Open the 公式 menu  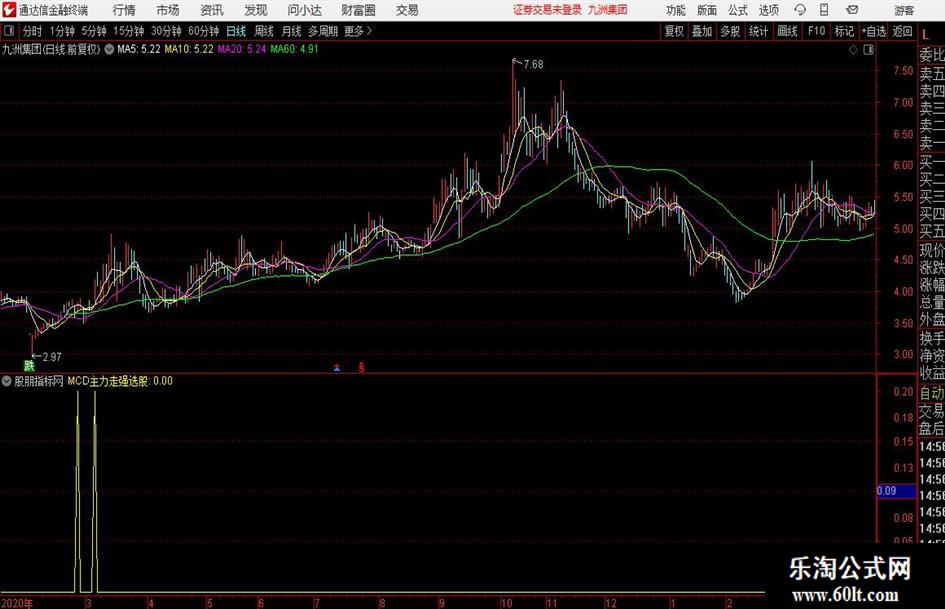(738, 10)
